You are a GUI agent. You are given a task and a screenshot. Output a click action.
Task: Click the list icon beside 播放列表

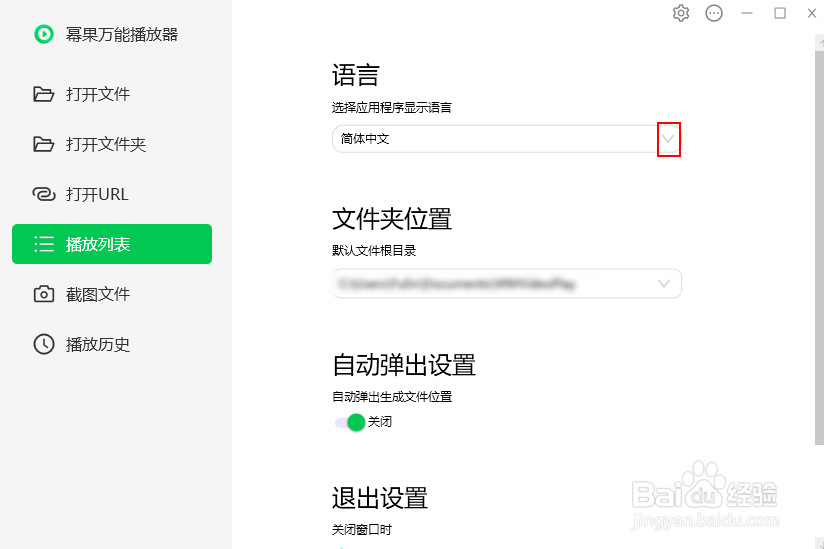44,244
